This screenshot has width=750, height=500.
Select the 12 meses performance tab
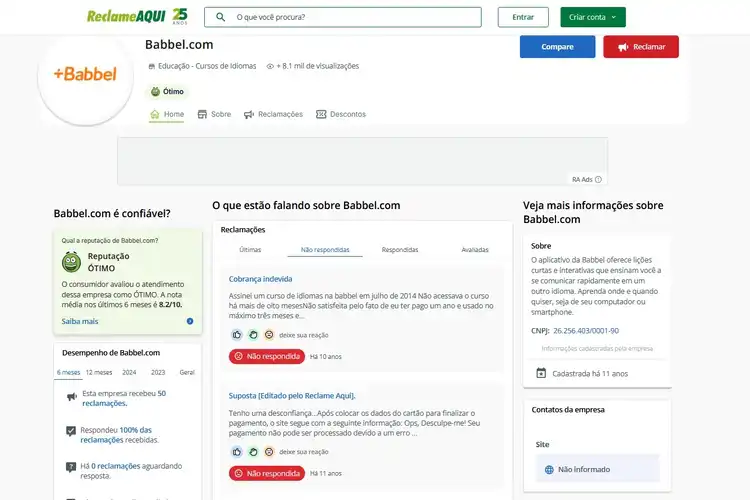pos(99,372)
